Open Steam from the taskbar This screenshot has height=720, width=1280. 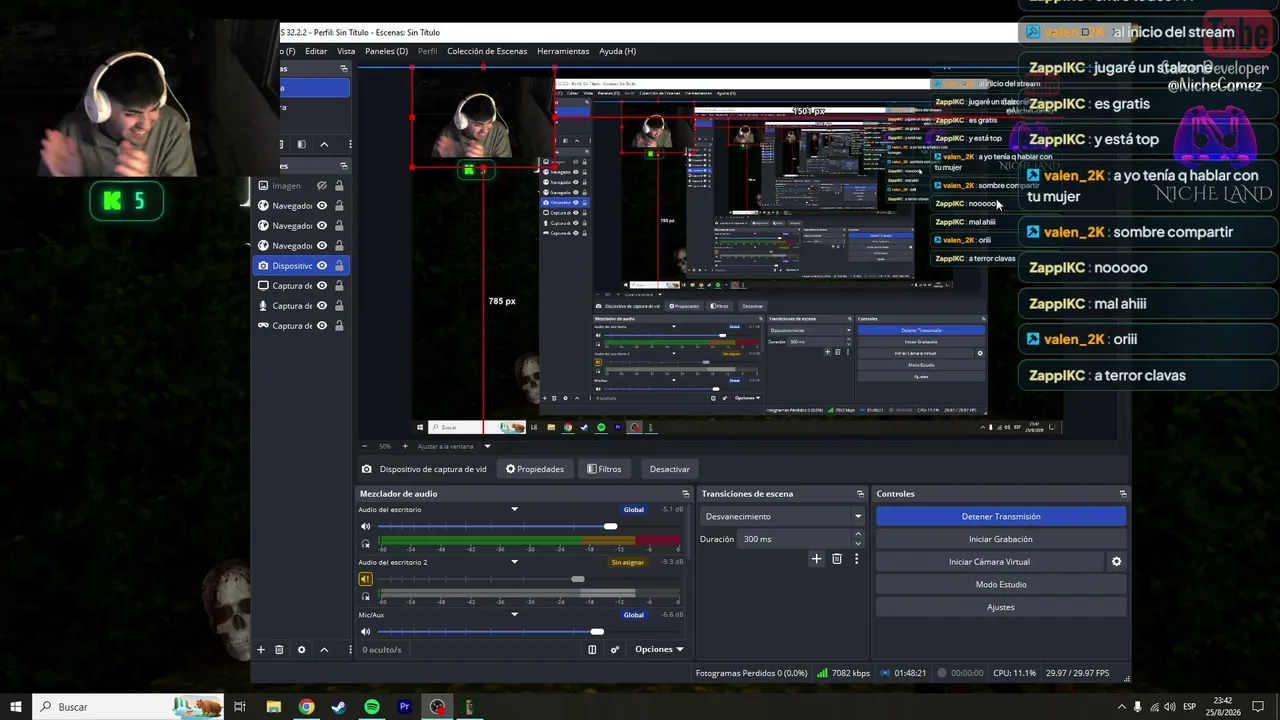click(339, 707)
